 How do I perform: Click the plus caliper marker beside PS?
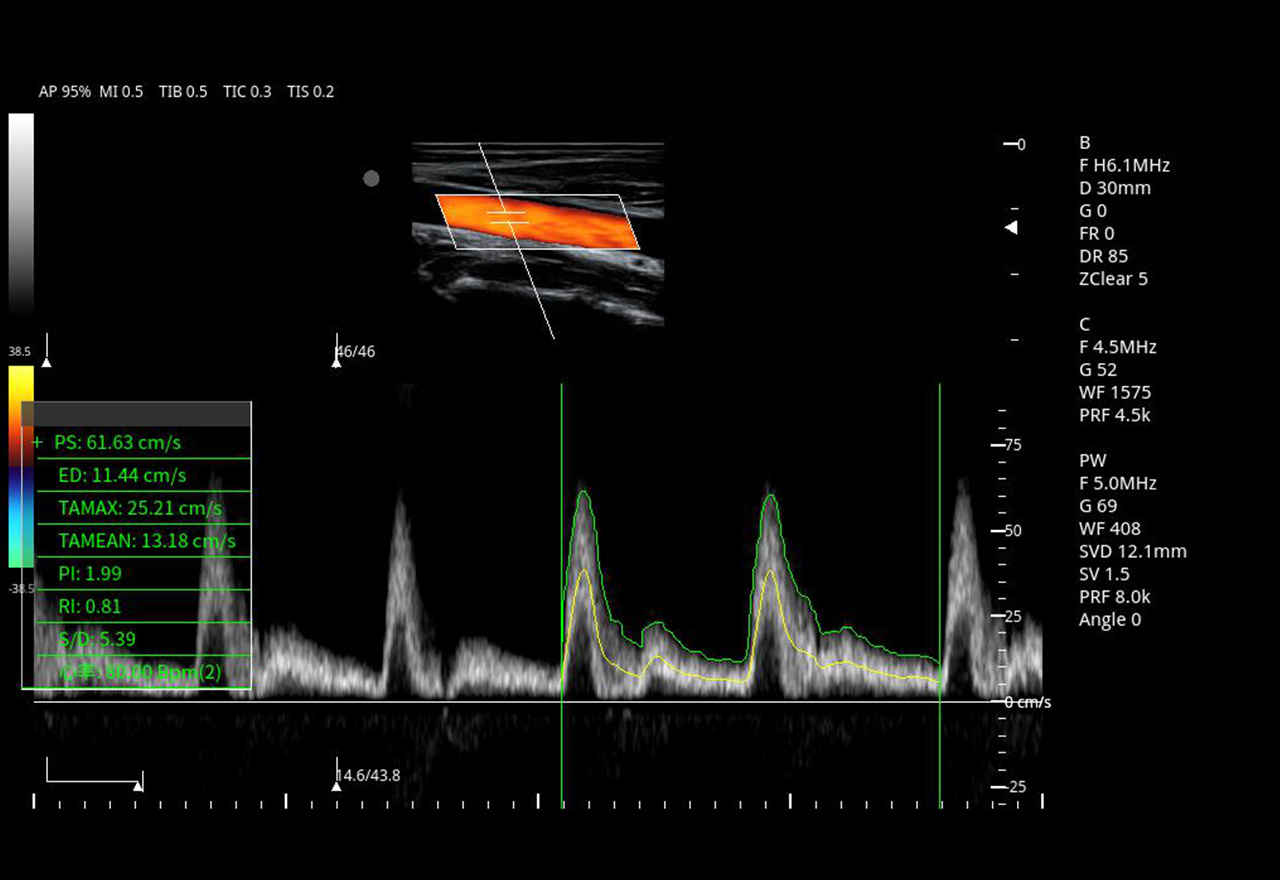tap(38, 442)
